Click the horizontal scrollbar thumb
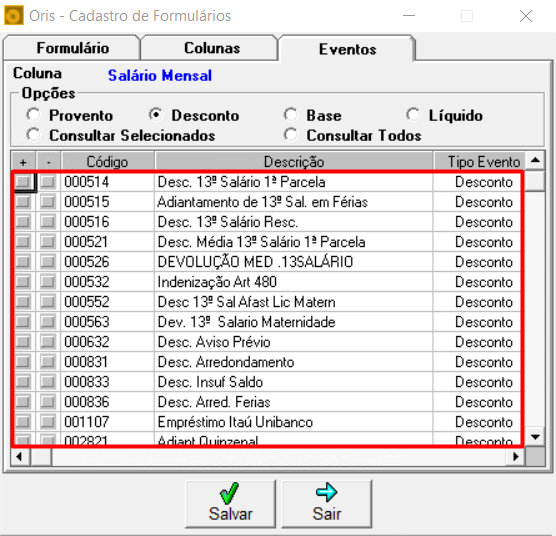 pos(41,457)
